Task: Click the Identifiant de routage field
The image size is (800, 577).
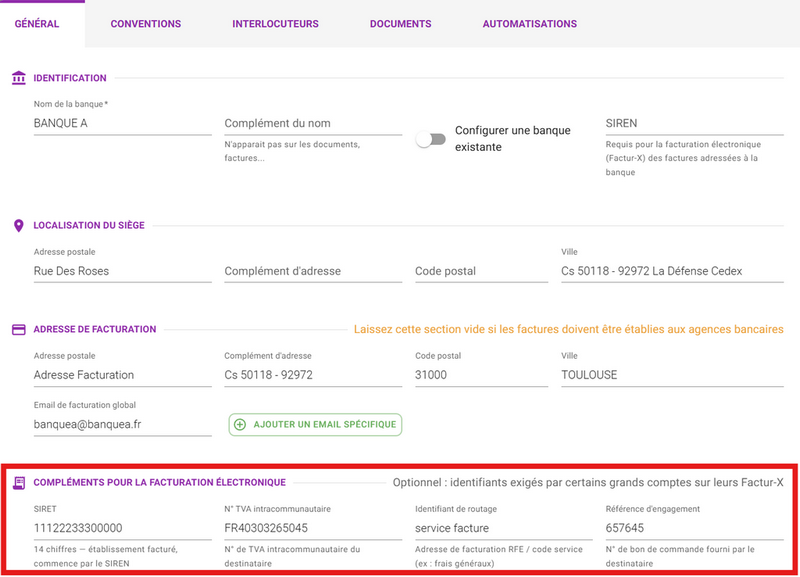Action: coord(504,528)
